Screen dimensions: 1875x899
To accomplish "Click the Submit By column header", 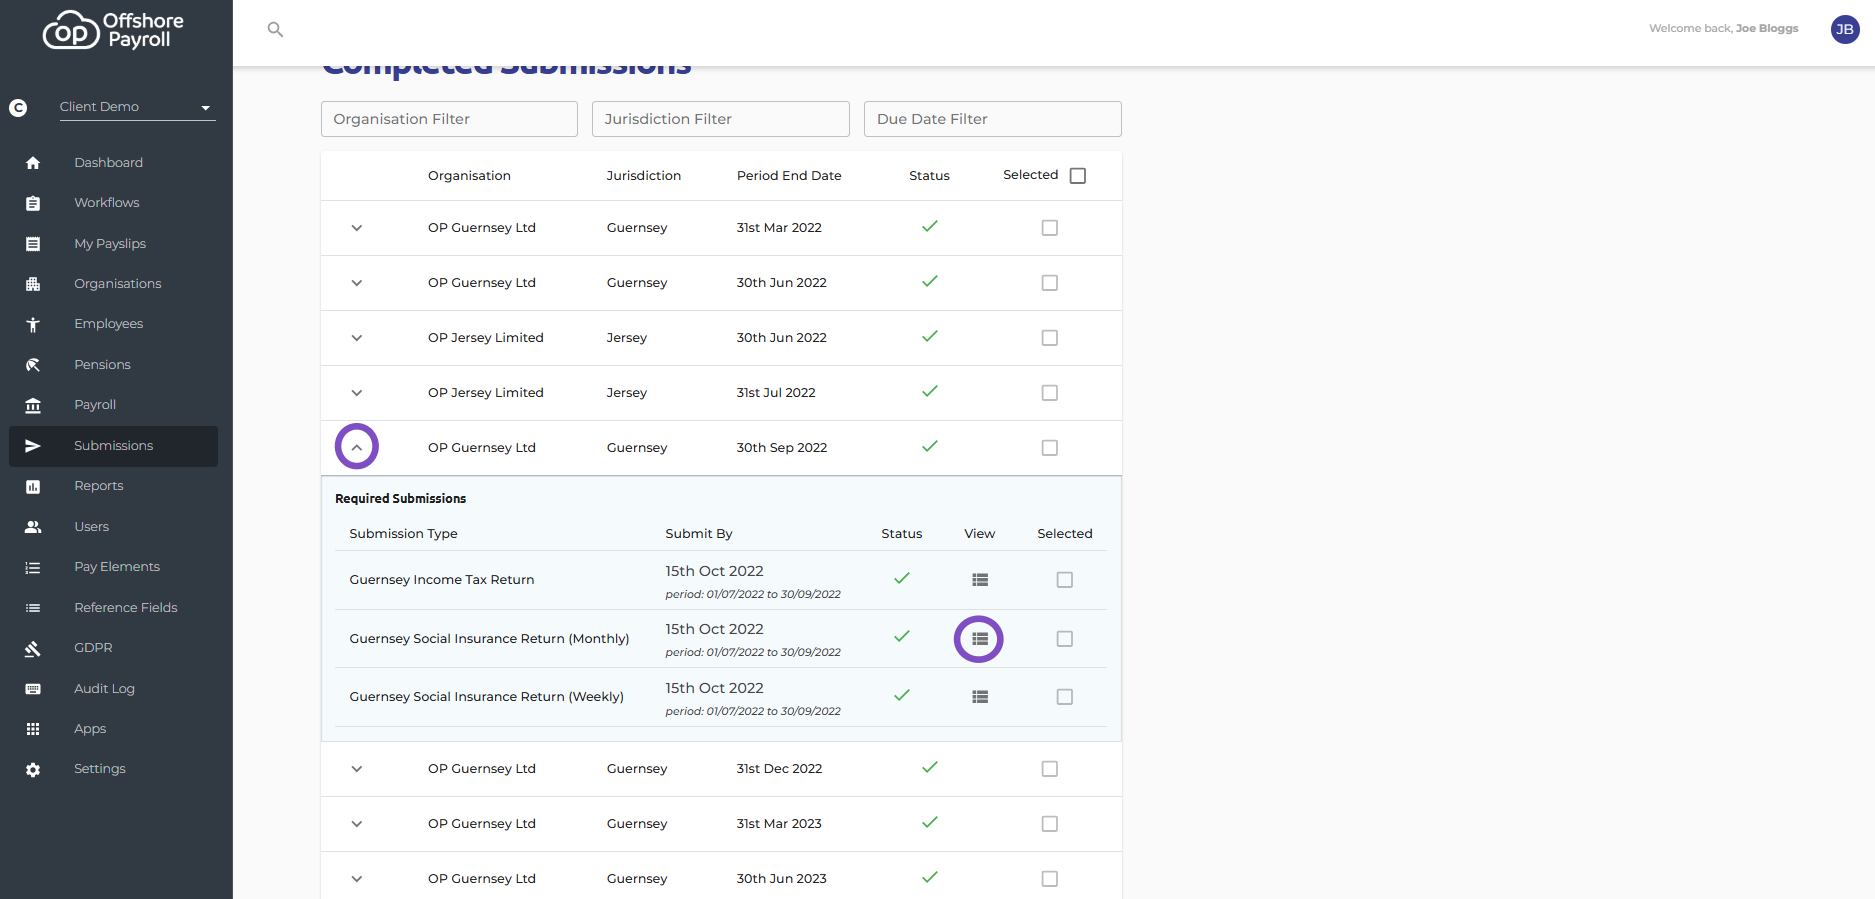I will [x=699, y=534].
